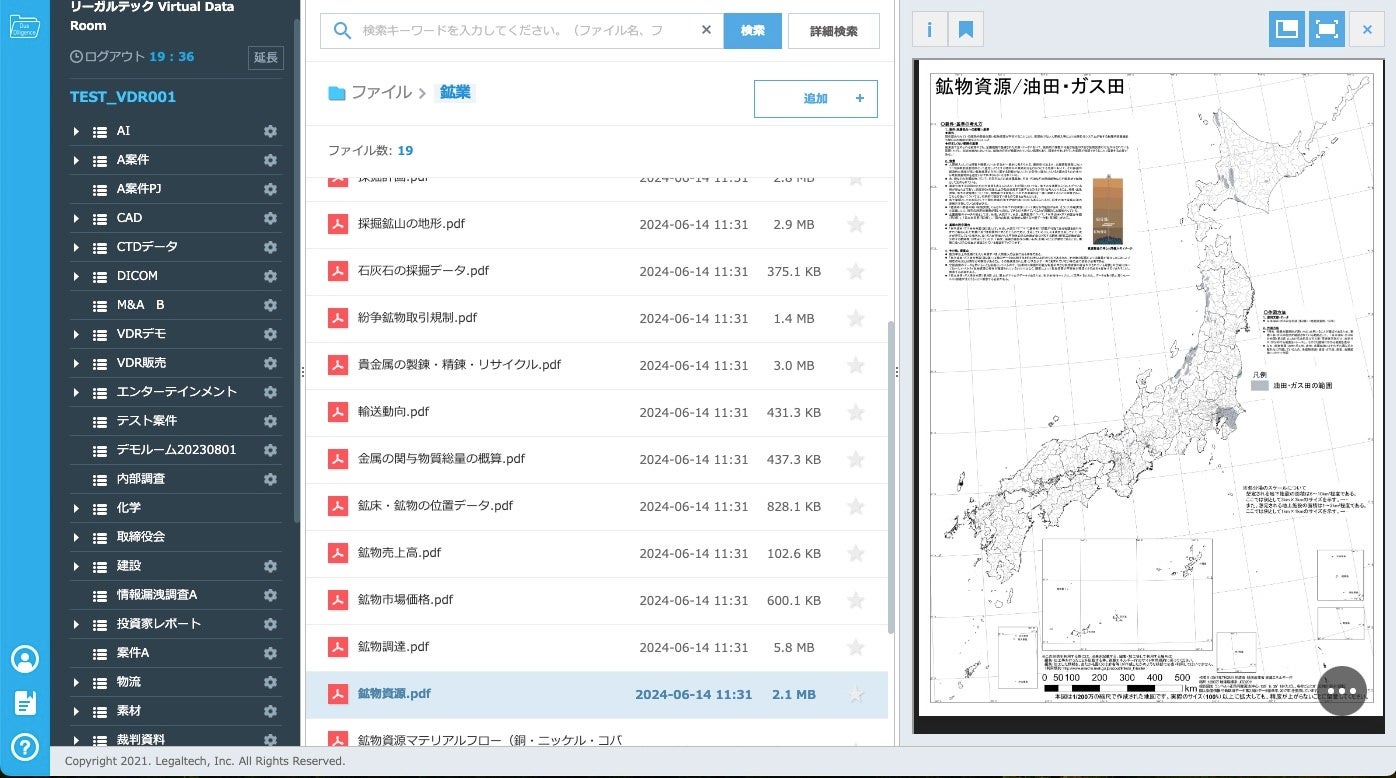The height and width of the screenshot is (778, 1396).
Task: Click the sidebar tree vertical scrollbar
Action: click(297, 270)
